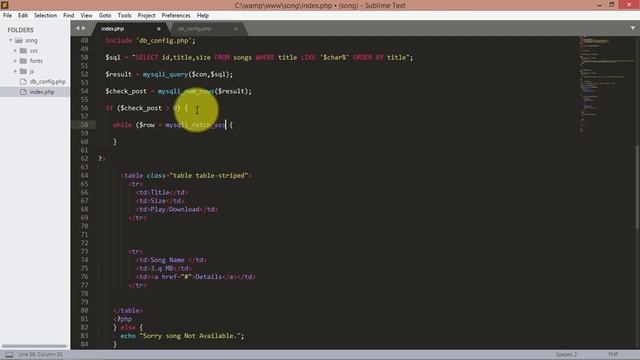Viewport: 640px width, 360px height.
Task: Click the index.php file icon in sidebar
Action: 23,92
